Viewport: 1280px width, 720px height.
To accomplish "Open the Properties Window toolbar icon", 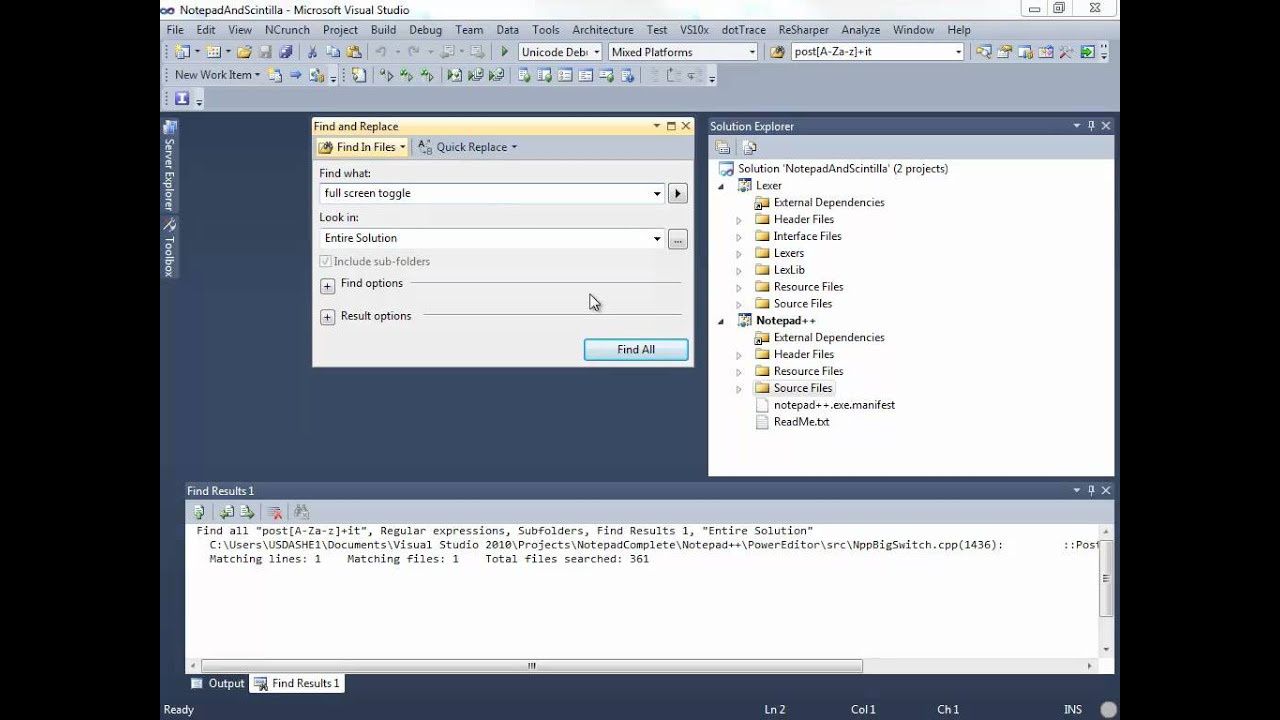I will tap(1004, 52).
